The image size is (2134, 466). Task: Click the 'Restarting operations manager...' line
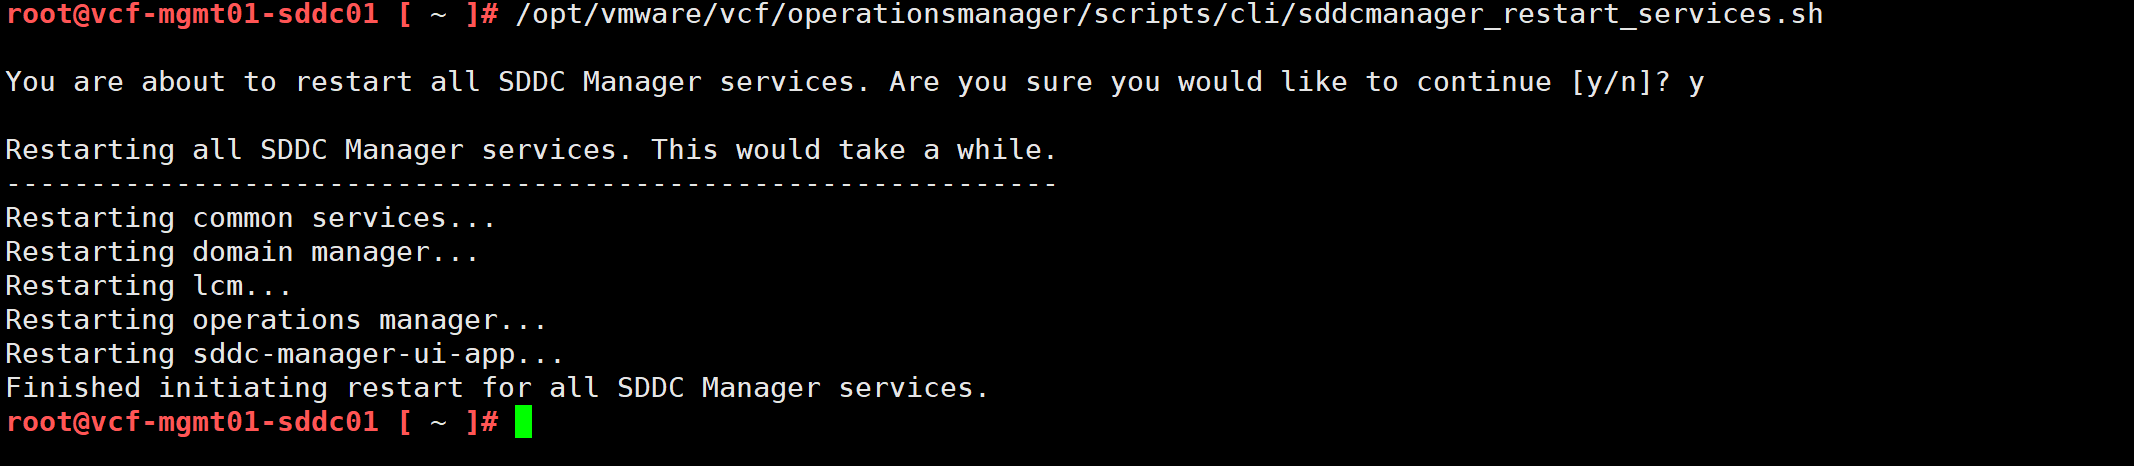[276, 320]
